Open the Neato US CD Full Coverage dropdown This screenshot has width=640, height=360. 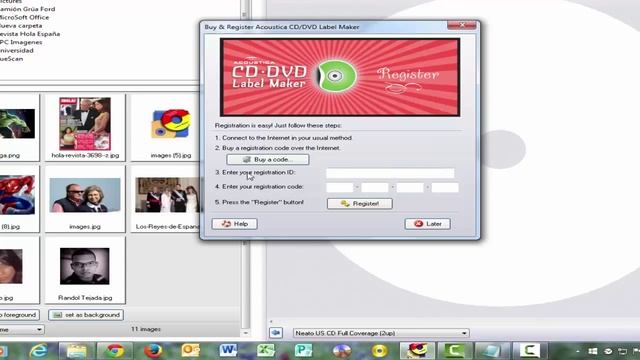pos(381,333)
